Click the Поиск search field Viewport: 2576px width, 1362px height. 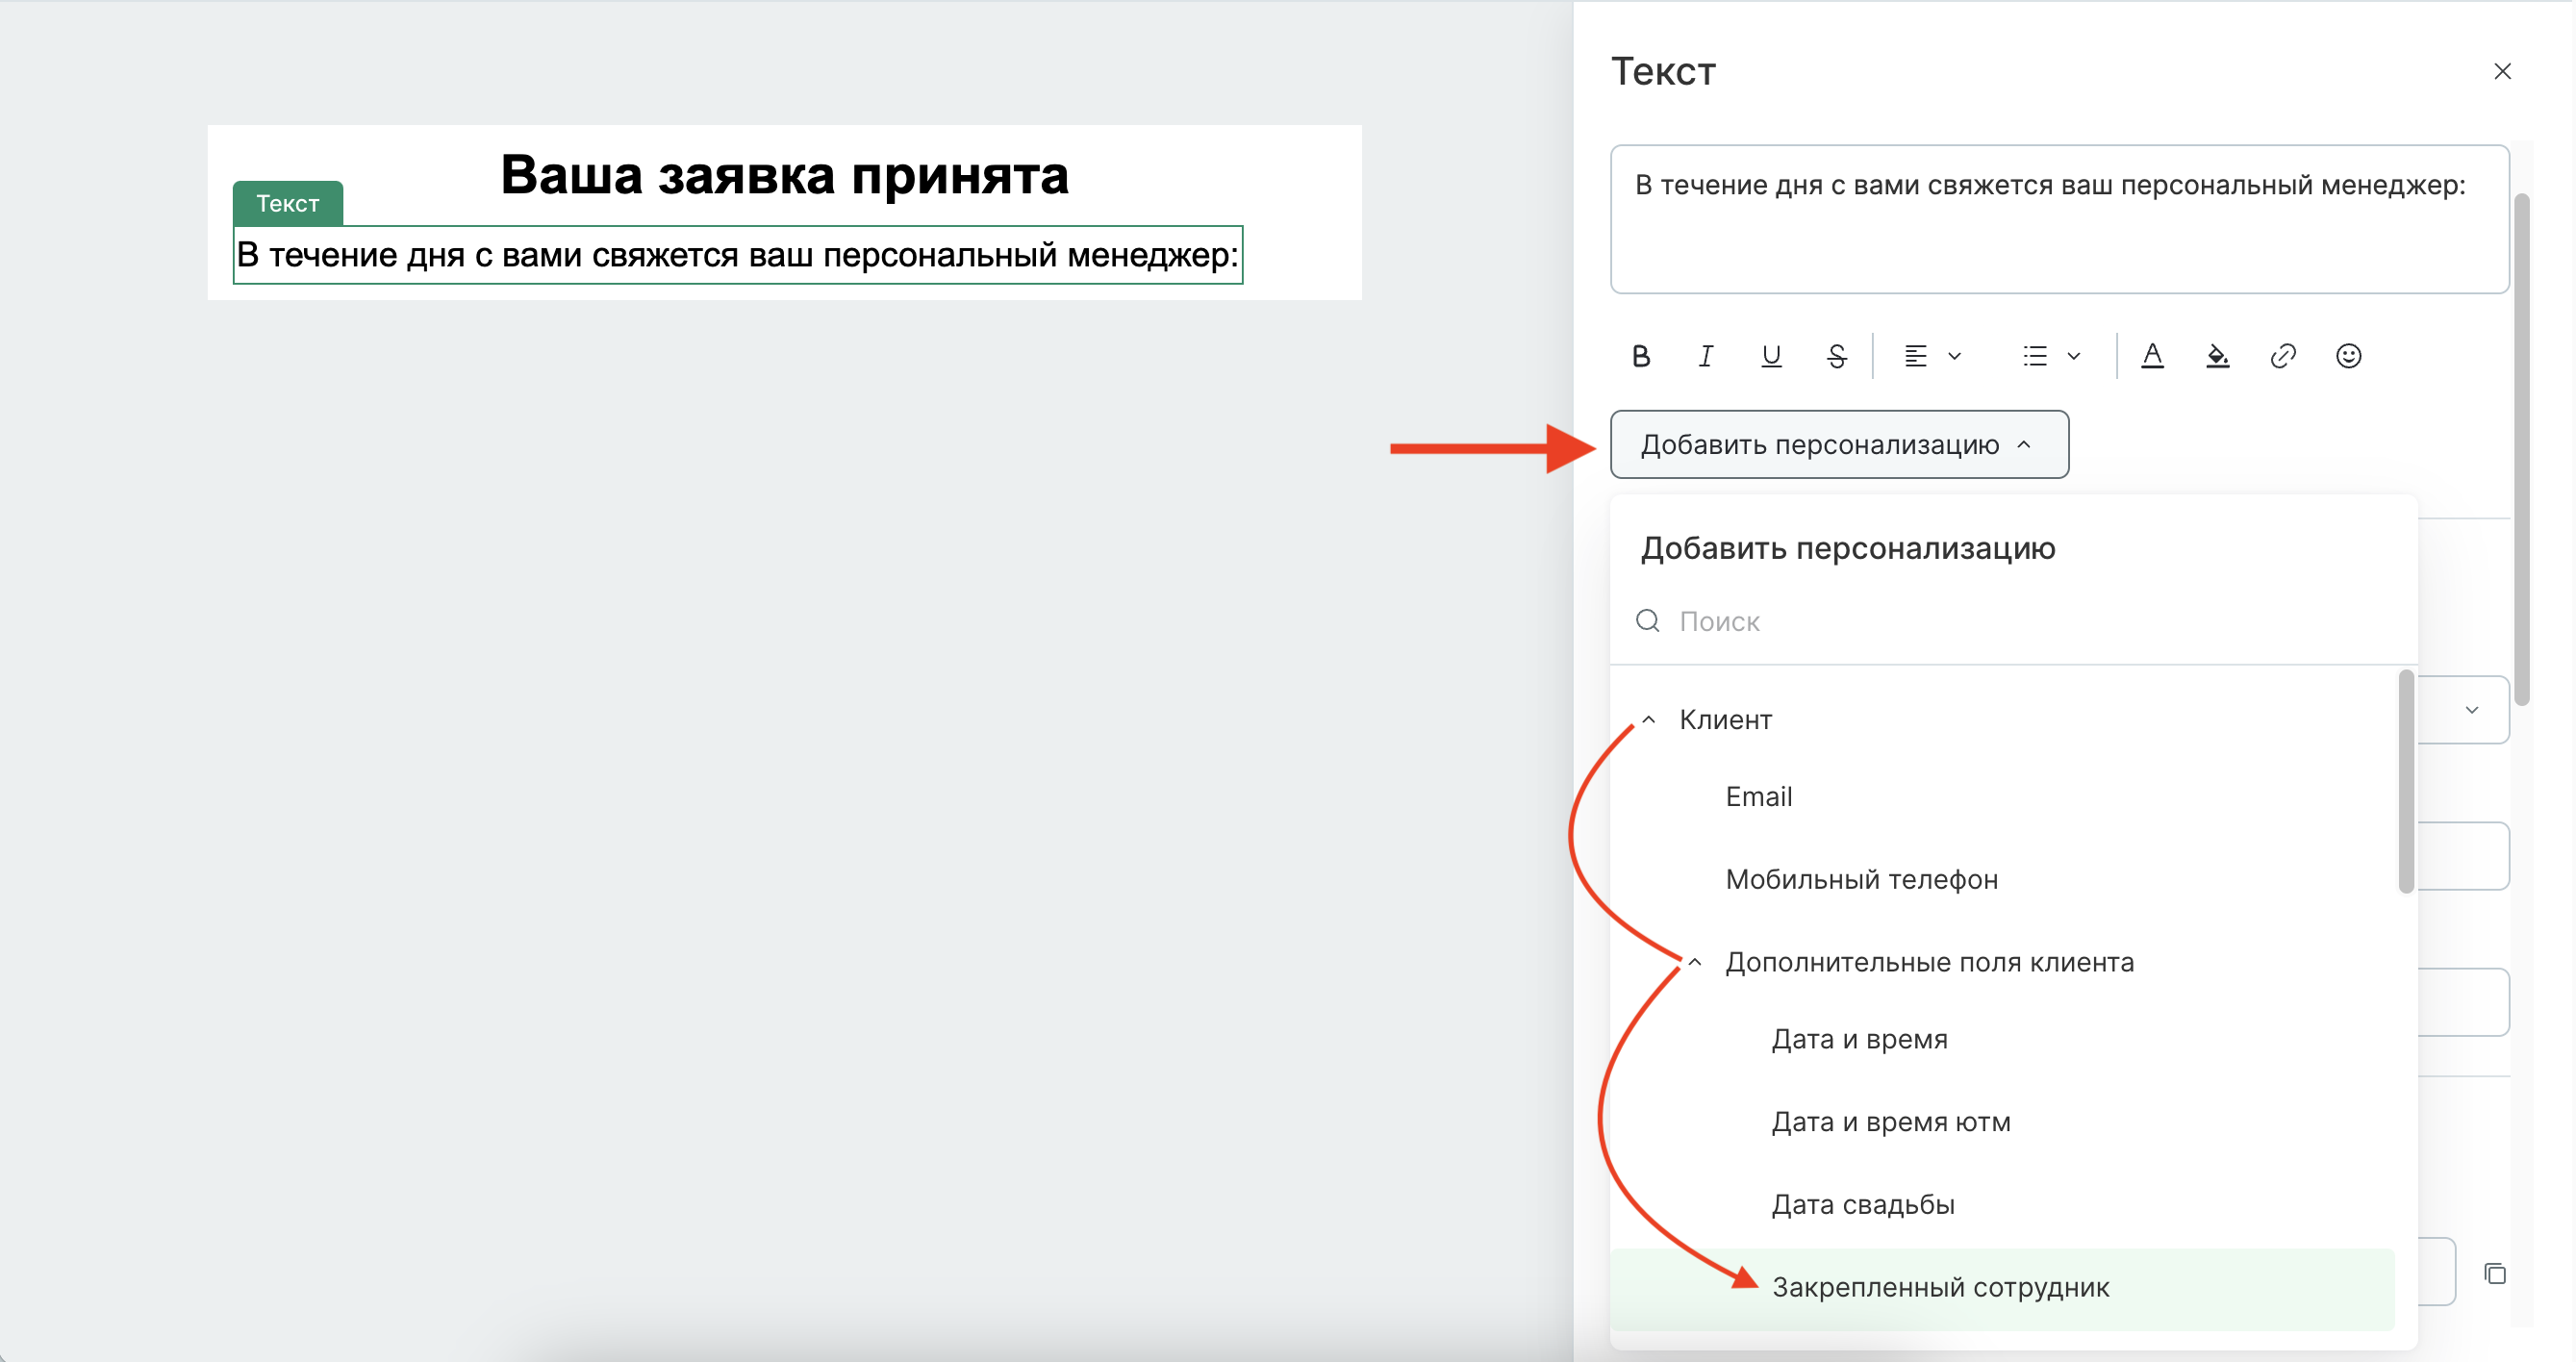(2013, 621)
